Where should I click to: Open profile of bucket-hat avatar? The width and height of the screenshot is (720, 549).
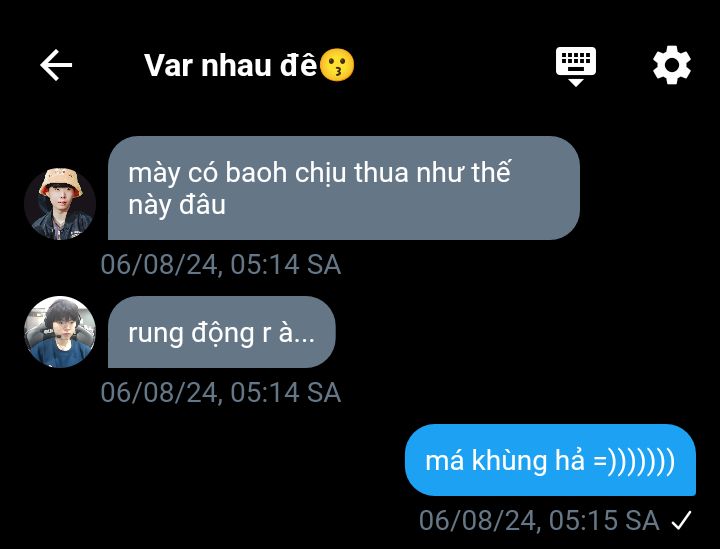pos(60,204)
